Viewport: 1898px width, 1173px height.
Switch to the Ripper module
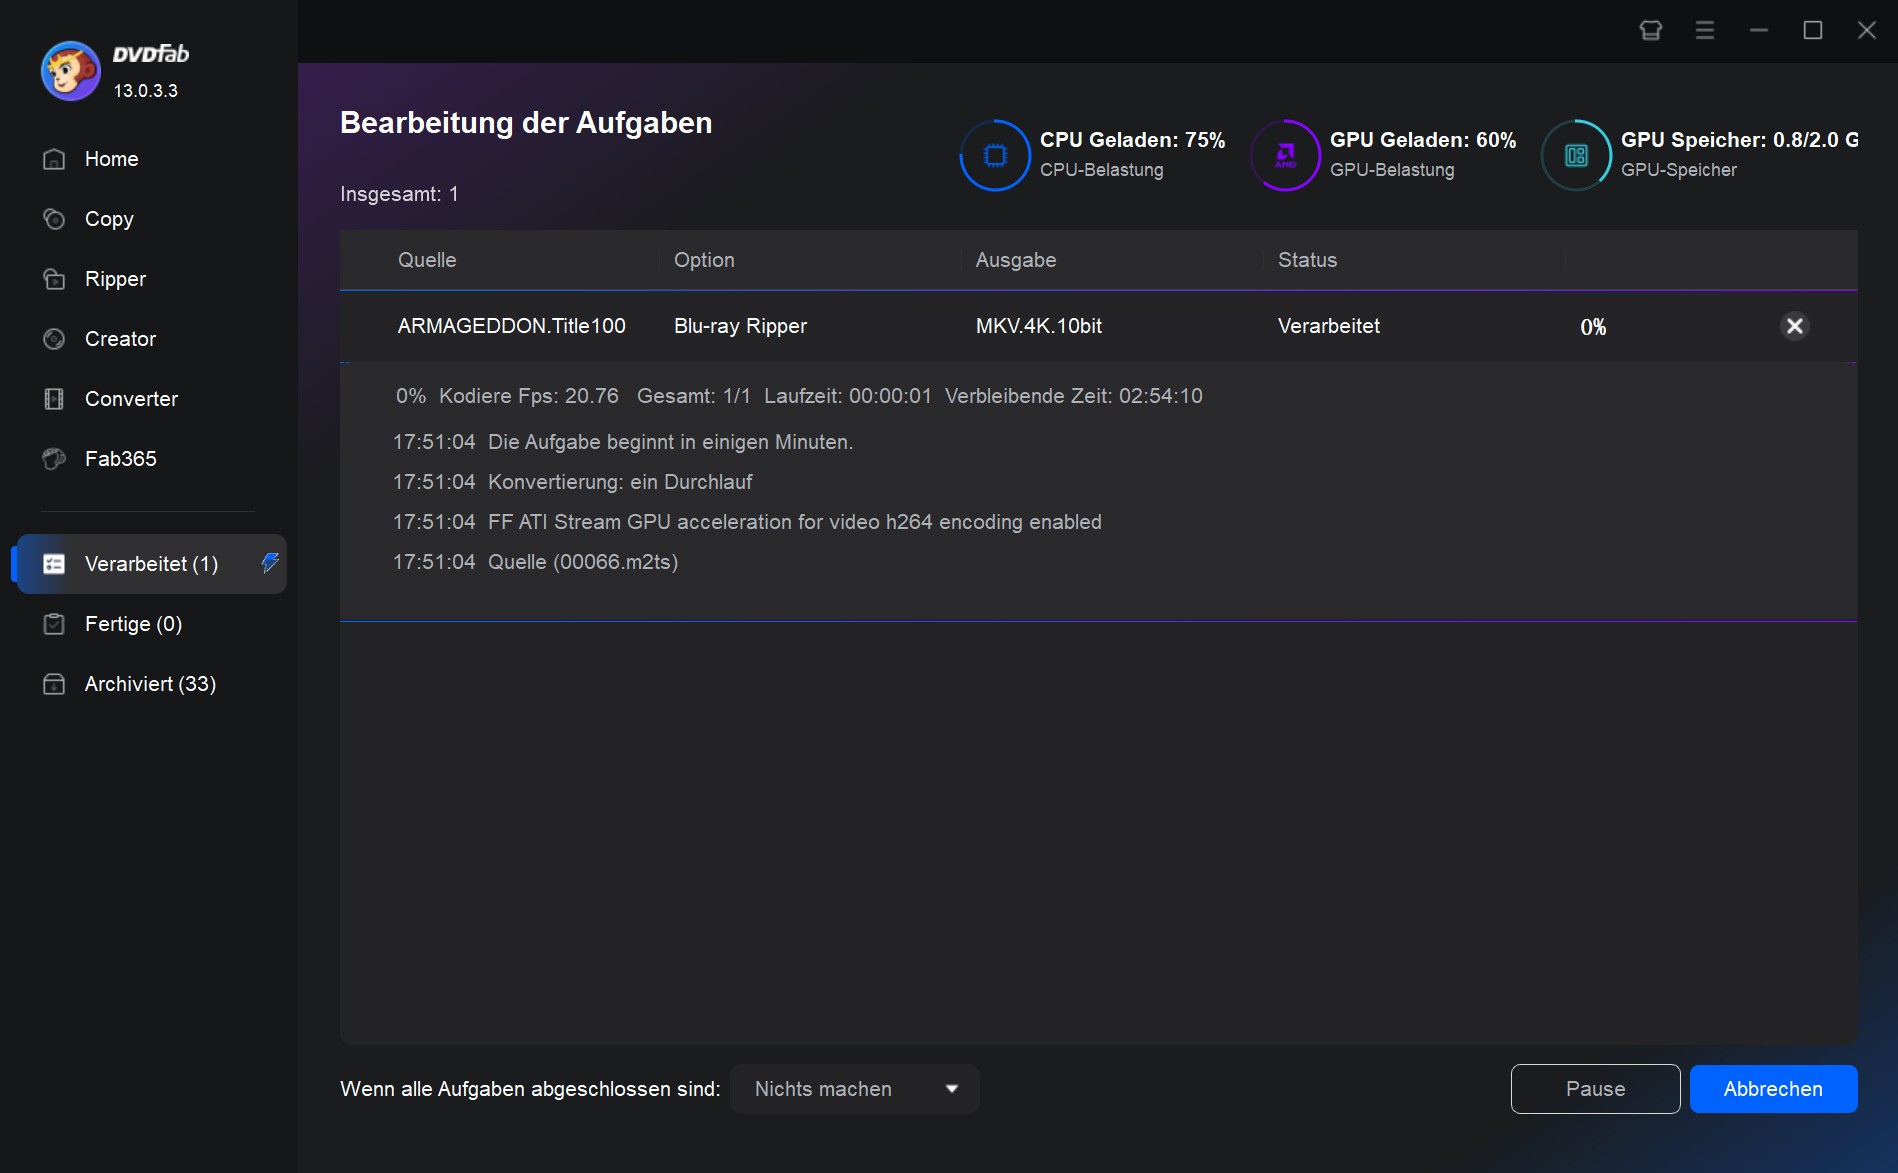pos(150,279)
